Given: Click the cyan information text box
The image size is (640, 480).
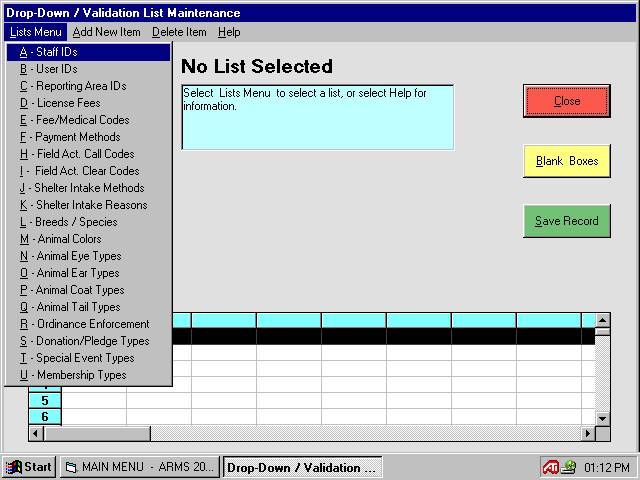Looking at the screenshot, I should pos(318,117).
